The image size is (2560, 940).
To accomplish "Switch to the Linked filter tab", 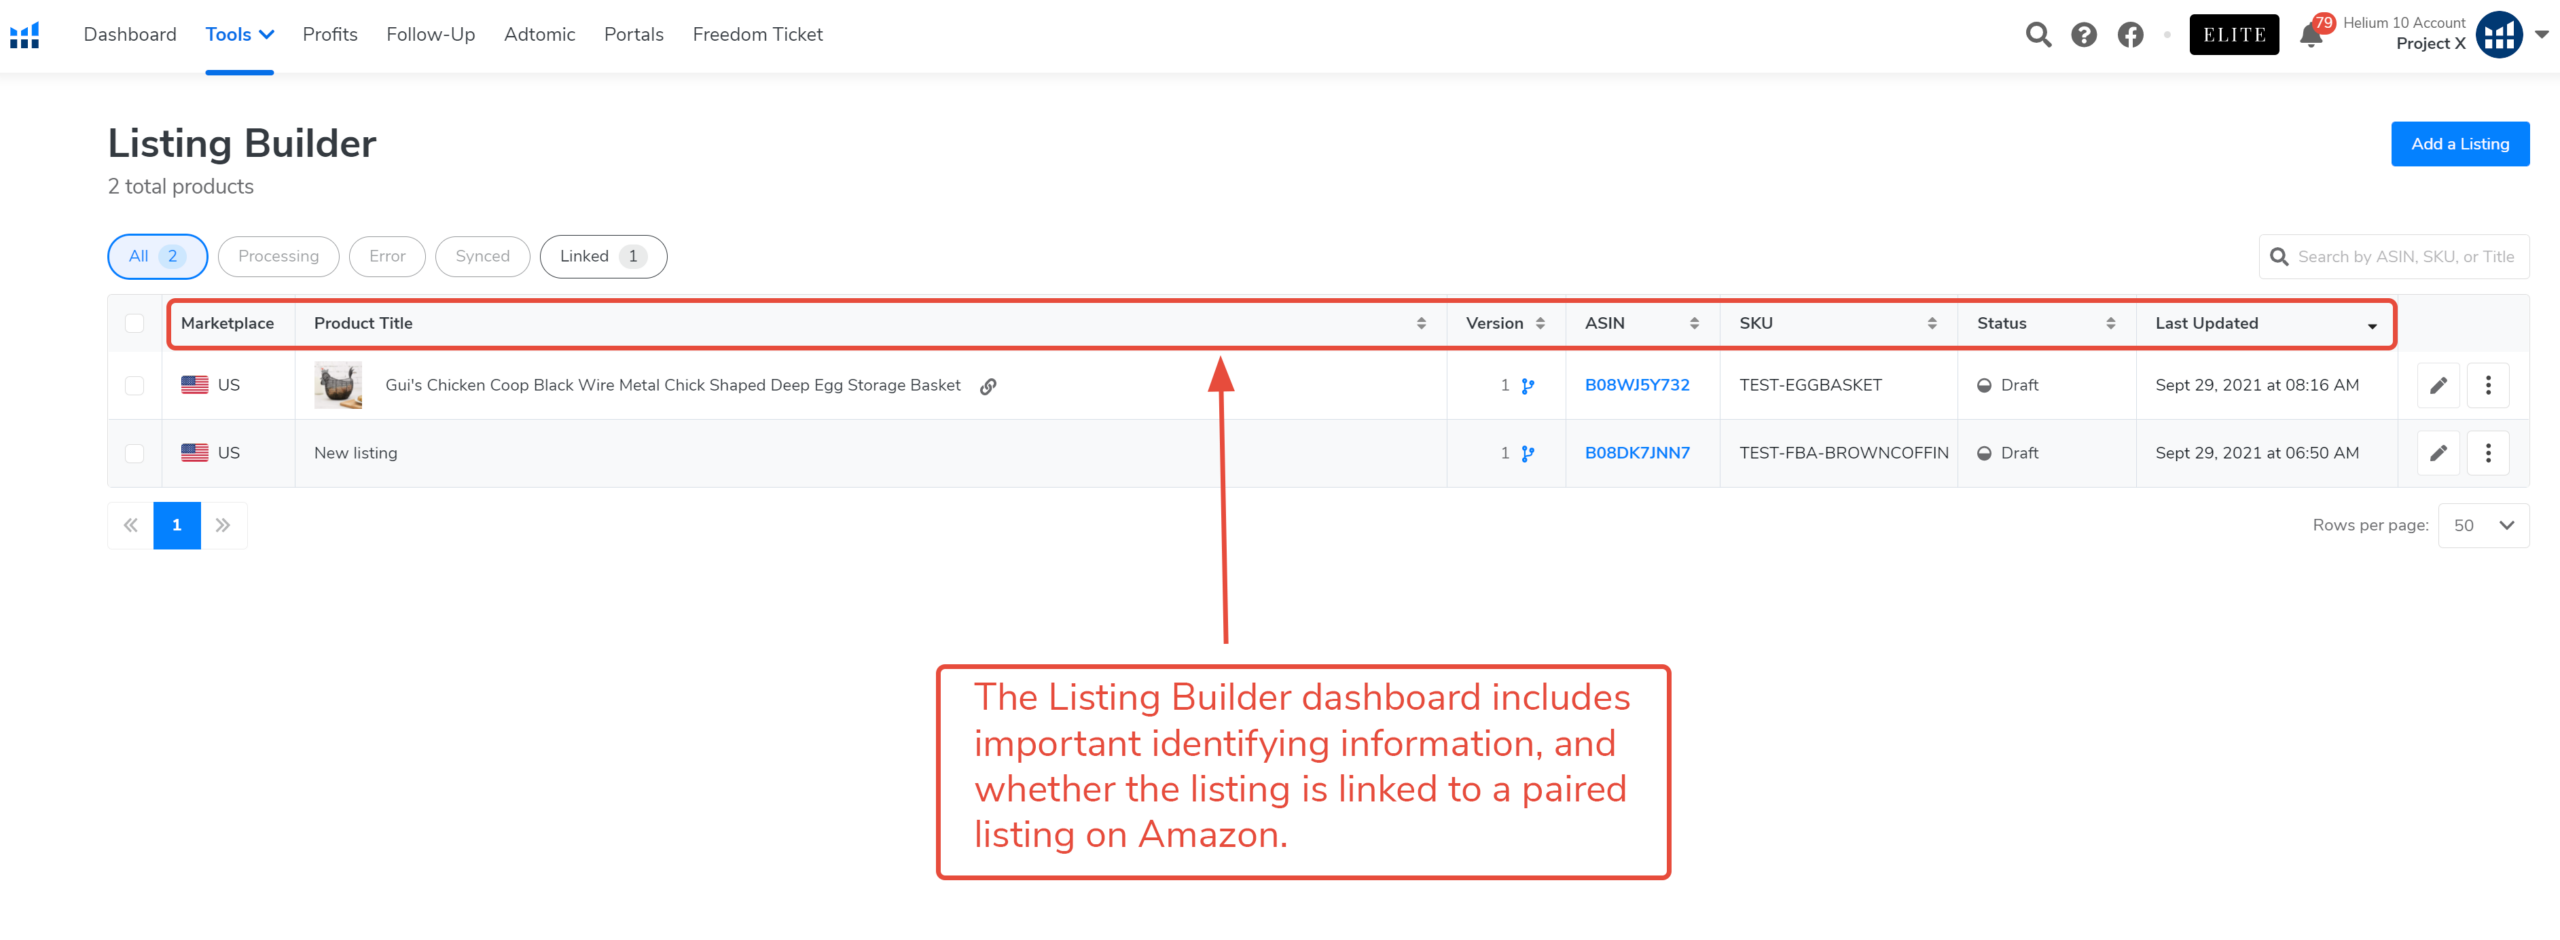I will click(603, 256).
